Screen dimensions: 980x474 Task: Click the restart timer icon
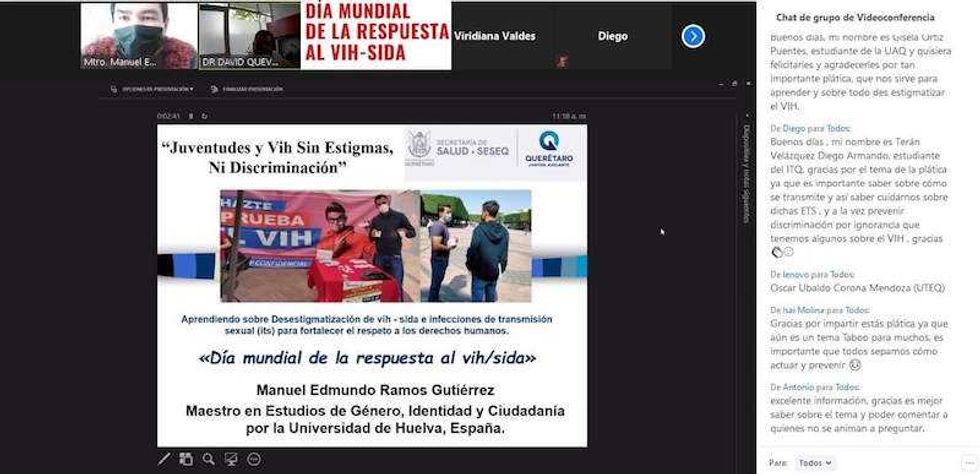click(205, 116)
